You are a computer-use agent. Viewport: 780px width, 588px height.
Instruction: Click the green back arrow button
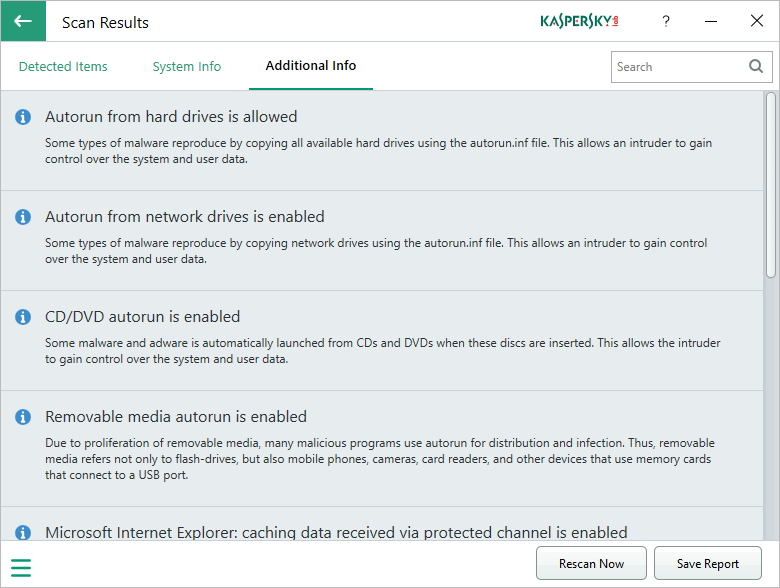pyautogui.click(x=22, y=21)
